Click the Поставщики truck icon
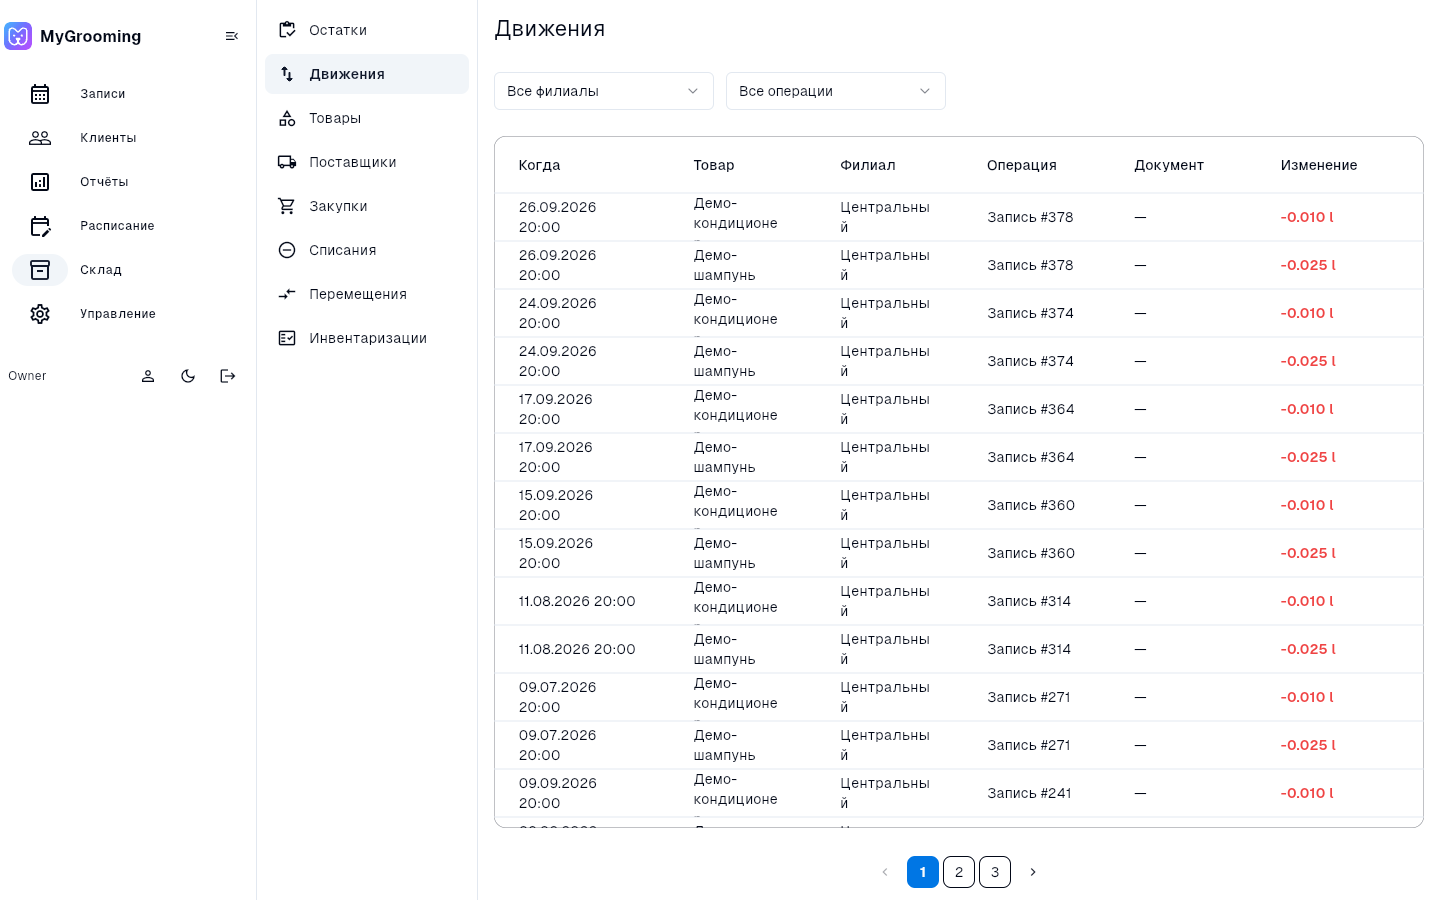This screenshot has width=1440, height=900. pos(287,162)
